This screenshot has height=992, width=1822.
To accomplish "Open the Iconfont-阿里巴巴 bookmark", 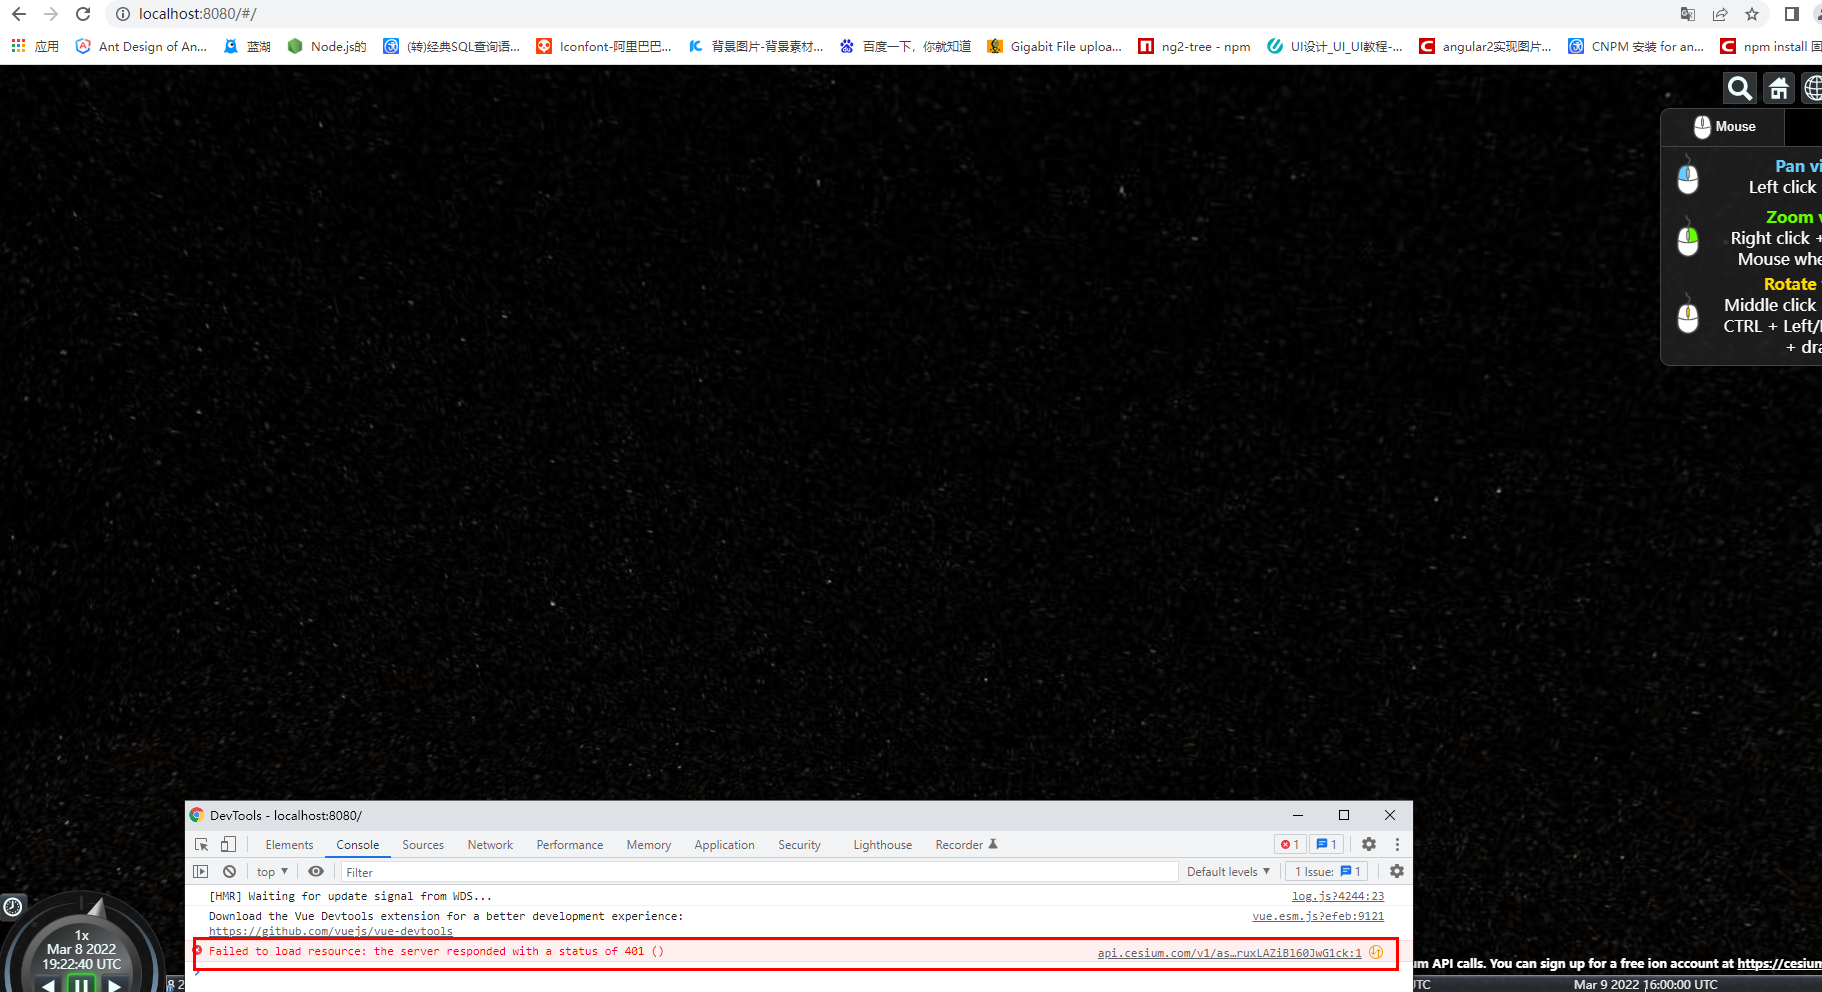I will point(604,46).
